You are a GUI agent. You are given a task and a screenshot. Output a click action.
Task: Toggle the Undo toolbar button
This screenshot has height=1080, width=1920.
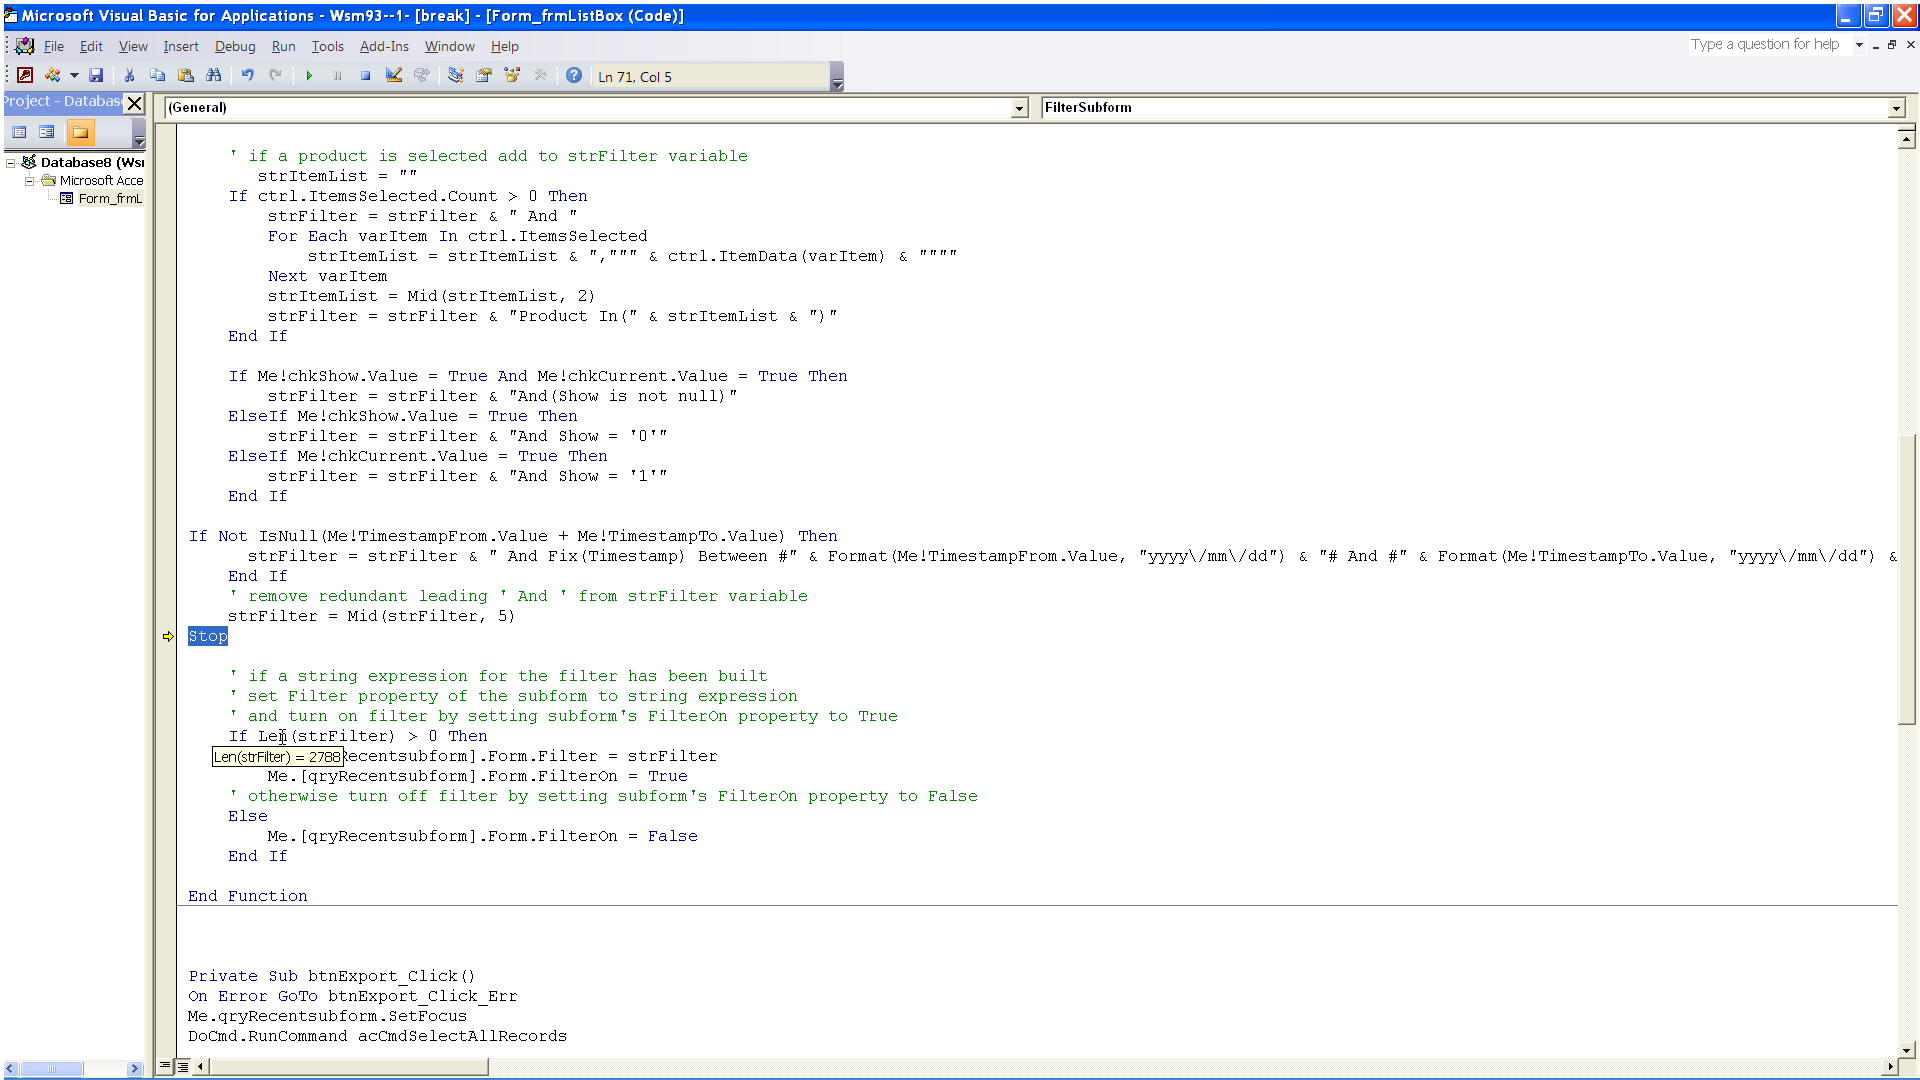246,75
